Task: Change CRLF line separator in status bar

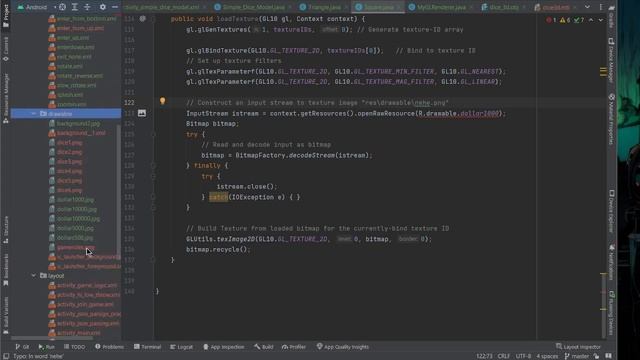Action: click(x=504, y=356)
